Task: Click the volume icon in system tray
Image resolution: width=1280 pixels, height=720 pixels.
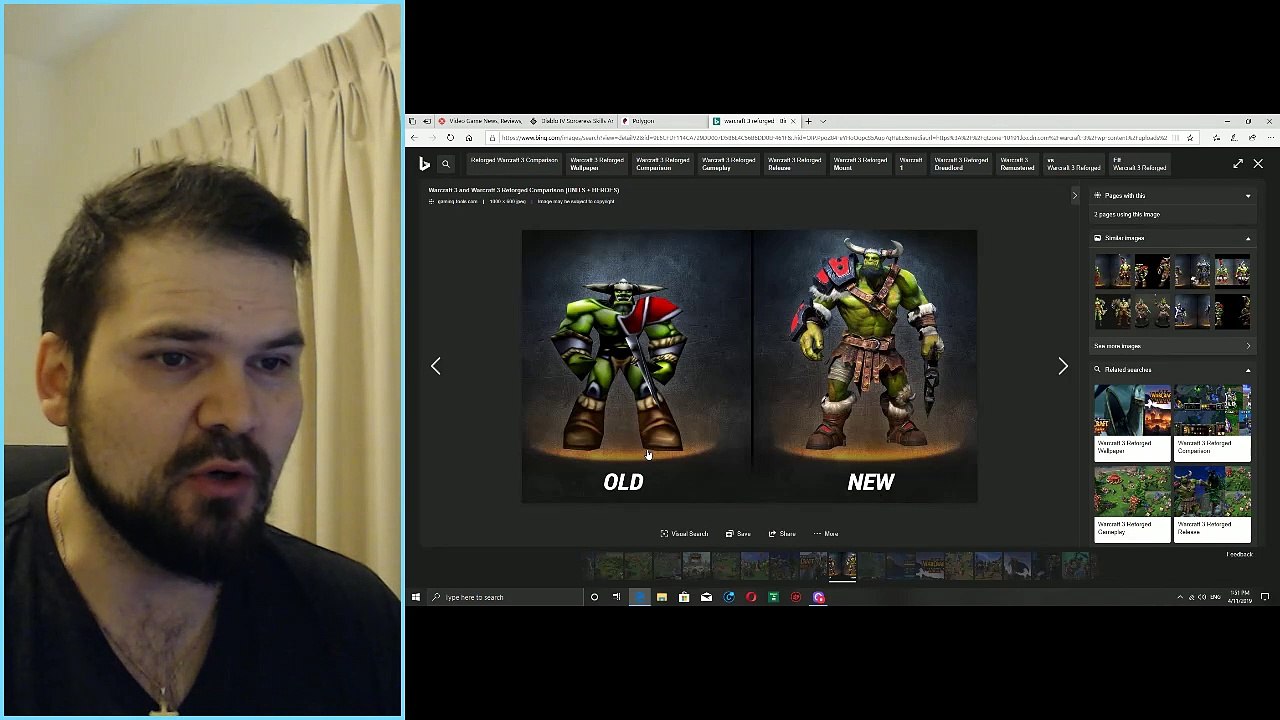Action: 1202,597
